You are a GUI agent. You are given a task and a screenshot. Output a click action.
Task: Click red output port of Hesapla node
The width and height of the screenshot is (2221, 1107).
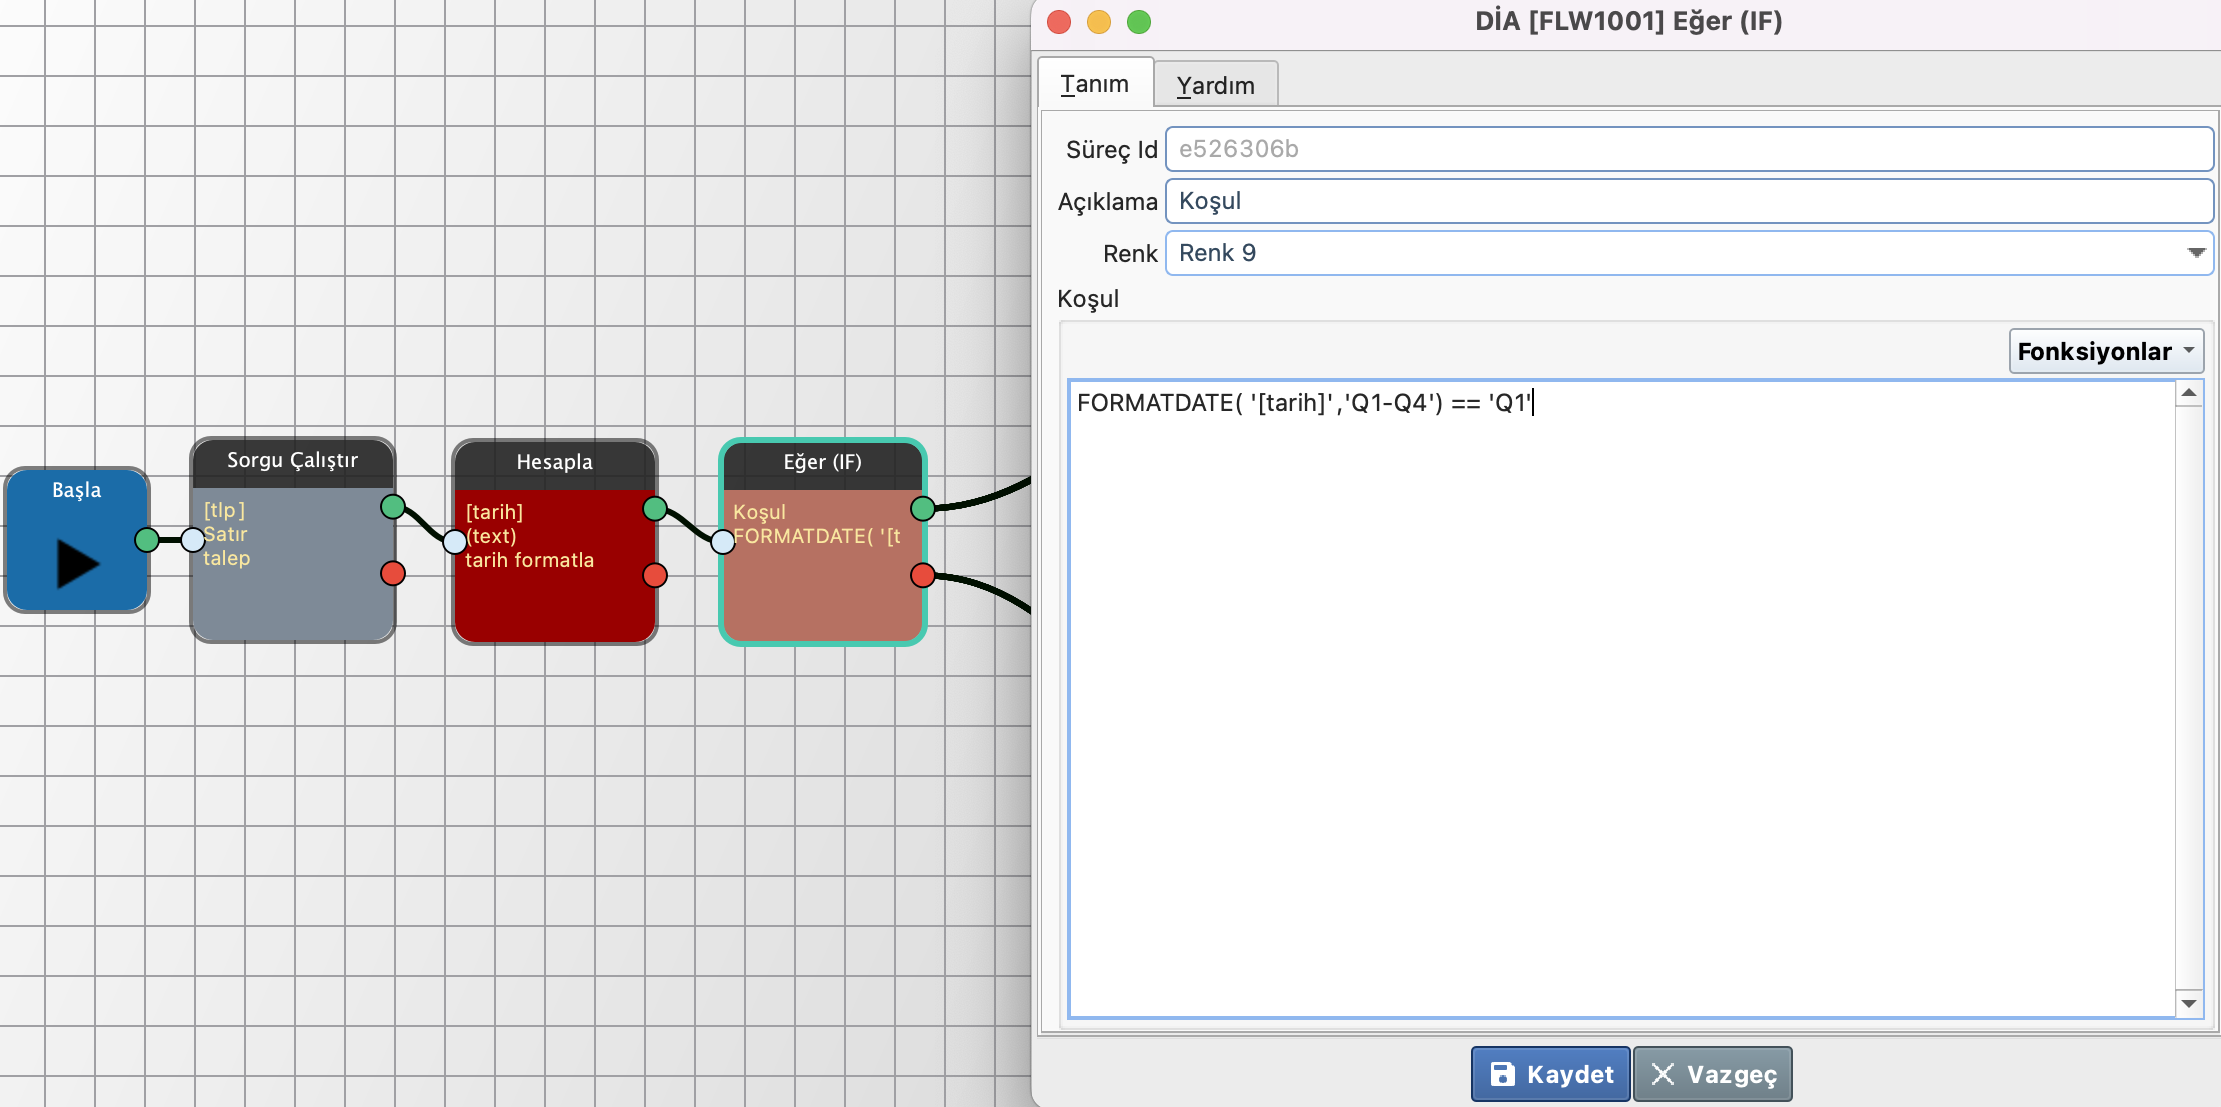(655, 575)
